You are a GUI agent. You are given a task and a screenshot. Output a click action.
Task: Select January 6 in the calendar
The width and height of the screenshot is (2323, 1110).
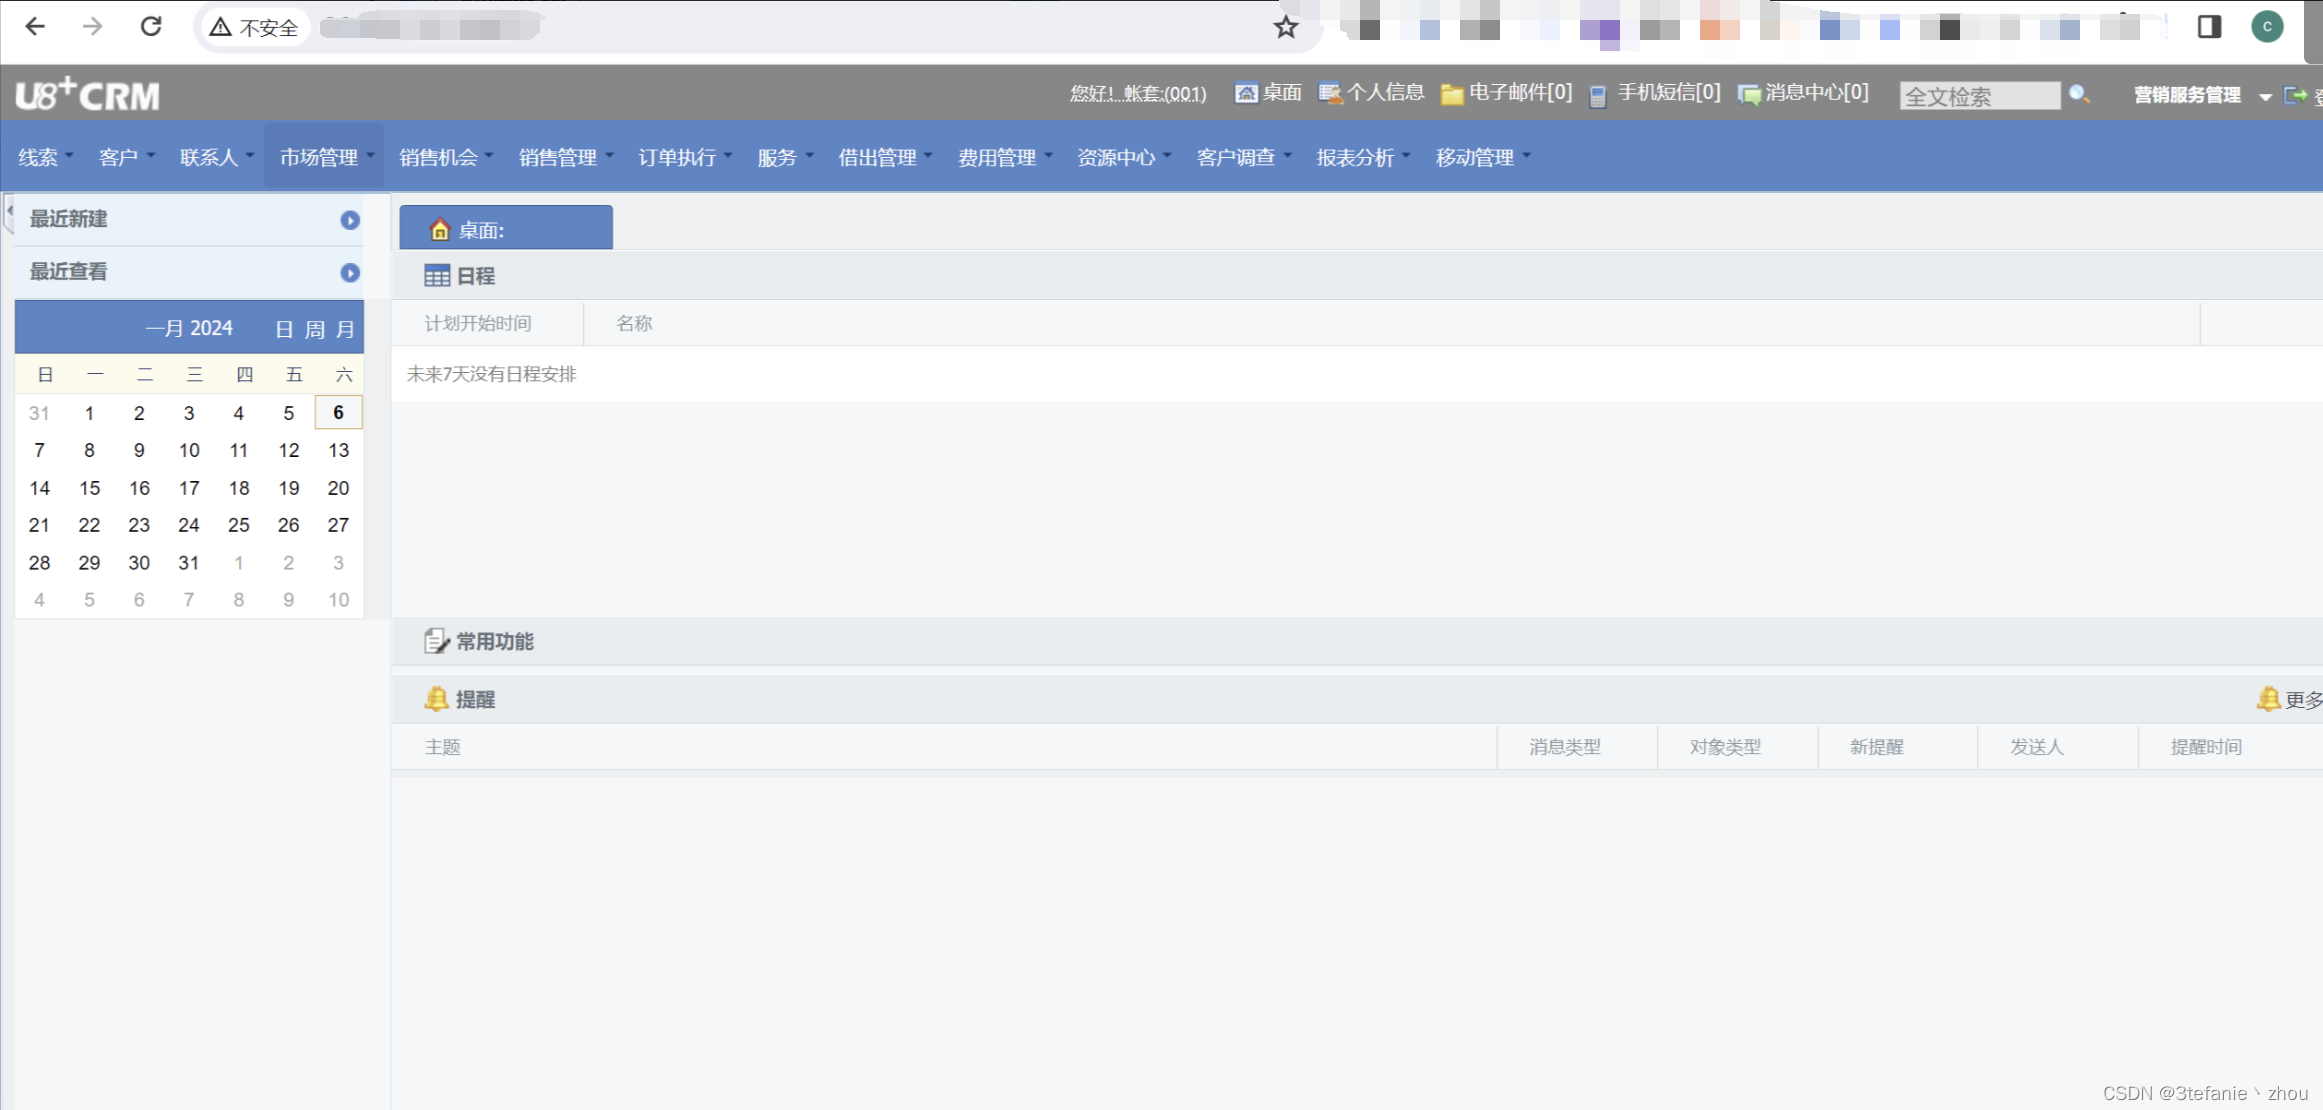pyautogui.click(x=339, y=412)
